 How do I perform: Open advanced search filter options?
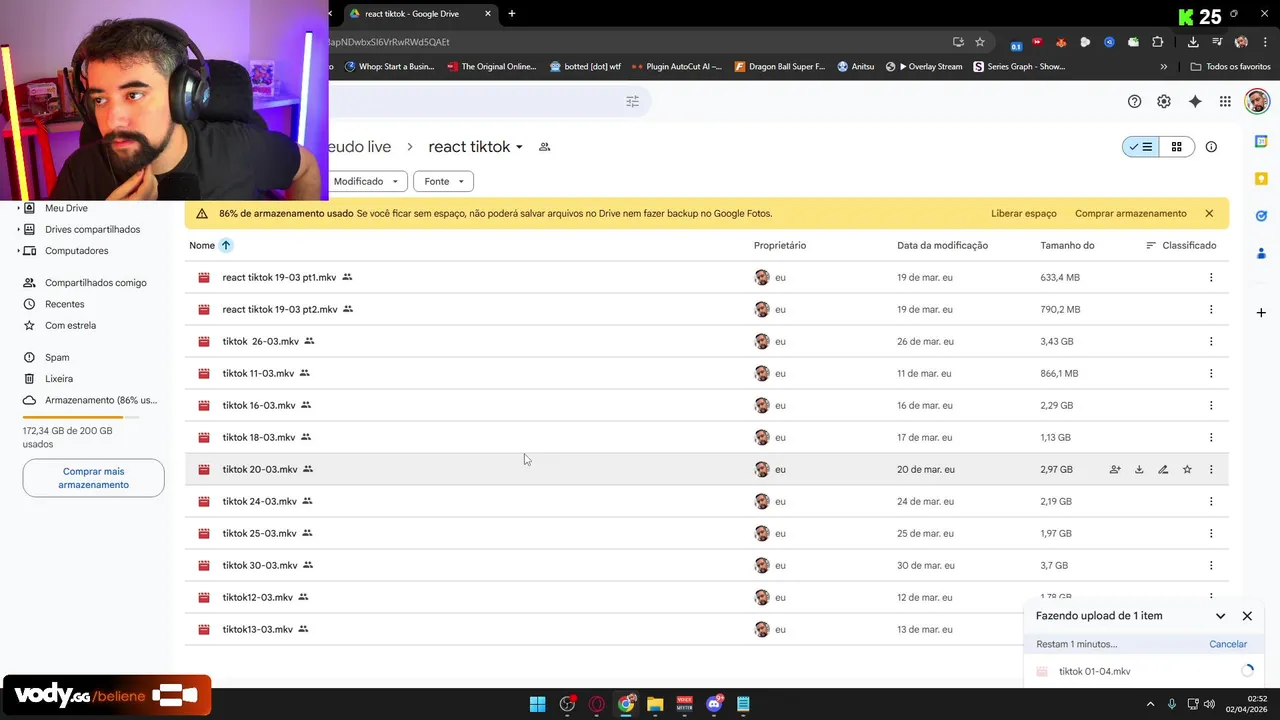(x=632, y=101)
